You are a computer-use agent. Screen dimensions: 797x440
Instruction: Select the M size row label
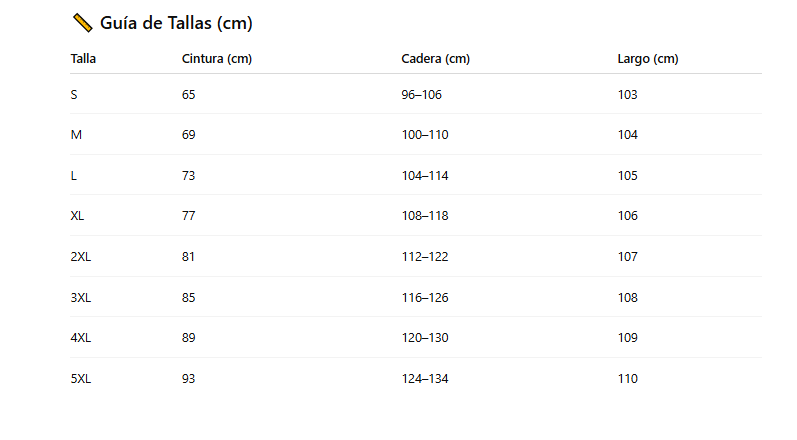(76, 135)
